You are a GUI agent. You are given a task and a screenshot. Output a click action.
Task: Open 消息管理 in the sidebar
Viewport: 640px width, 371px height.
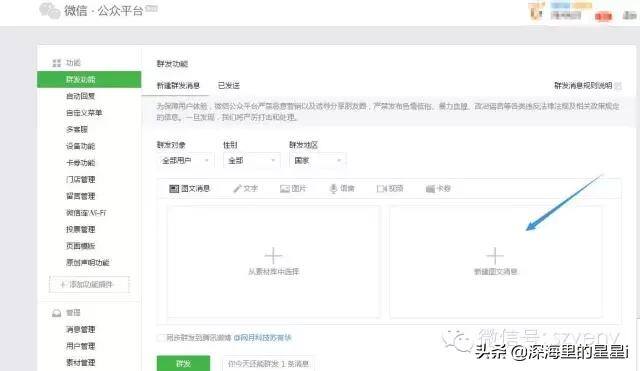pos(80,329)
